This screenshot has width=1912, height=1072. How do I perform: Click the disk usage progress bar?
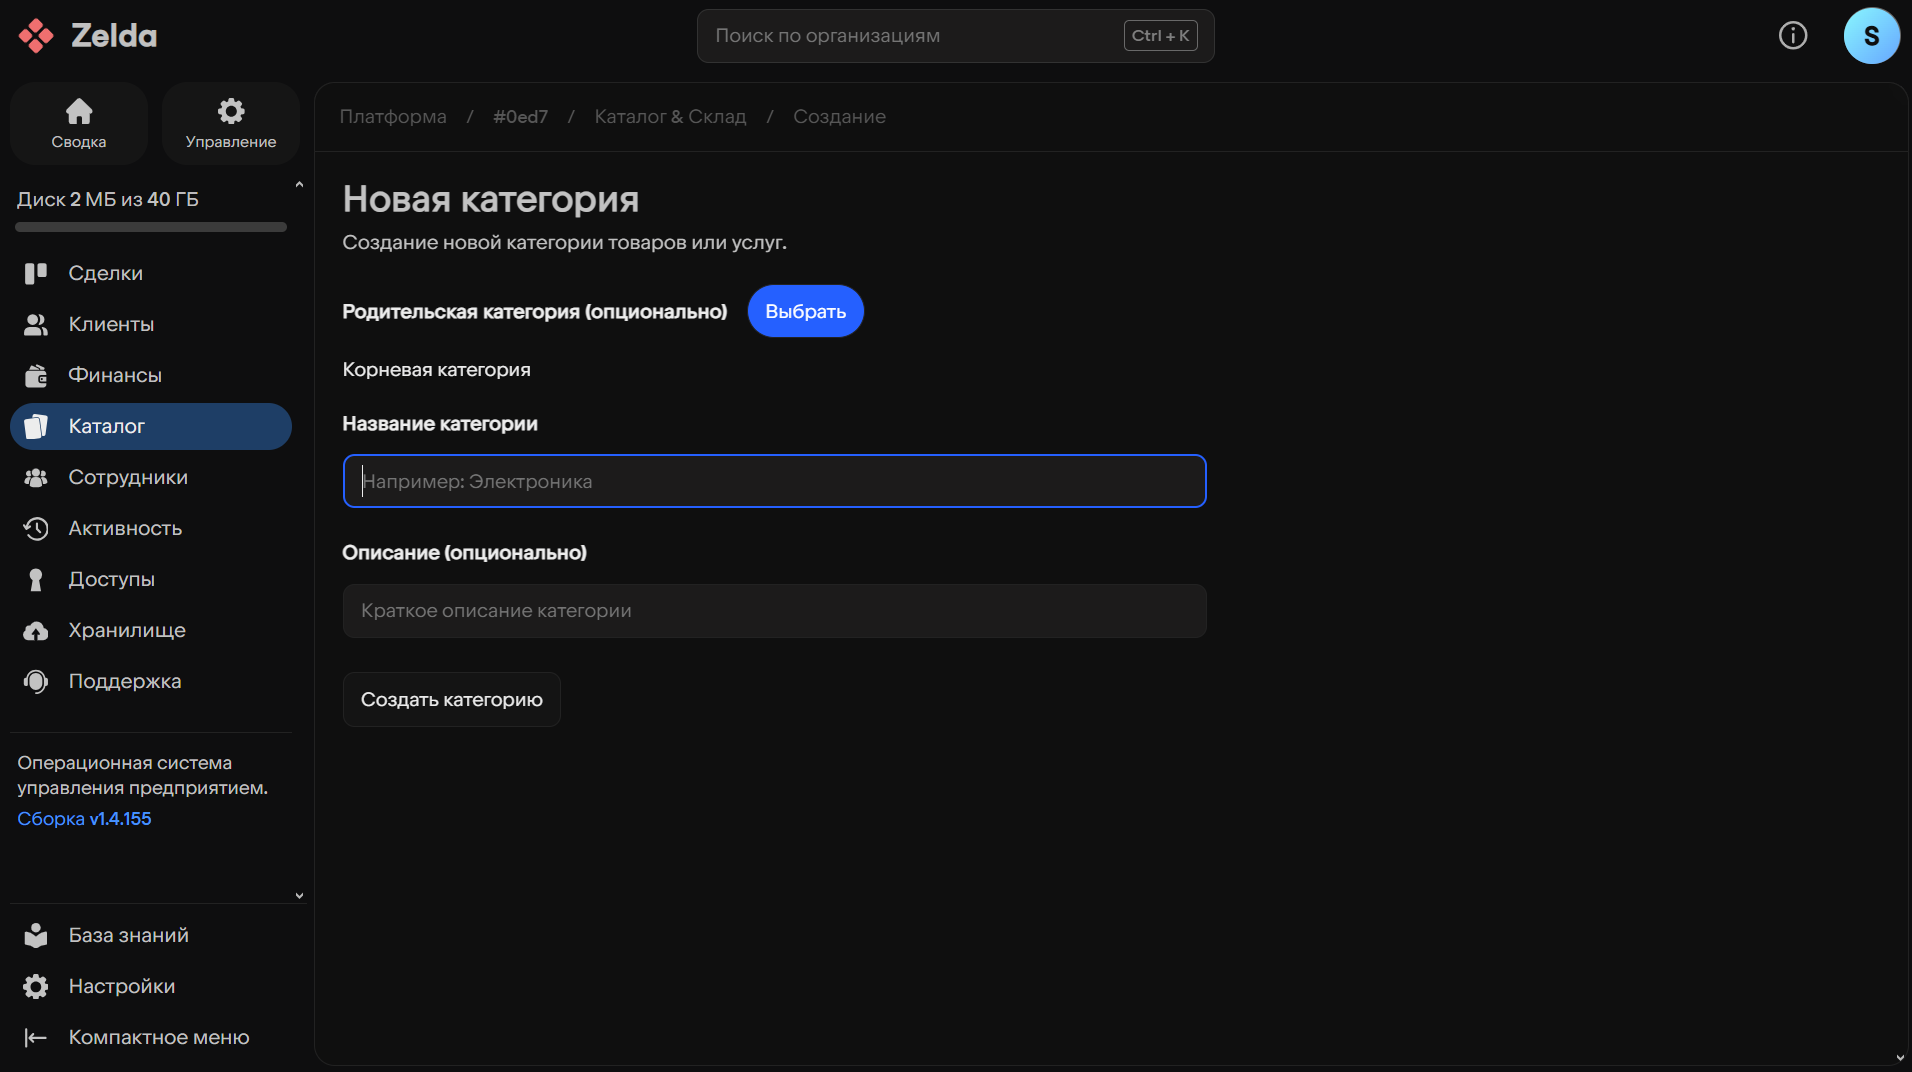(151, 227)
